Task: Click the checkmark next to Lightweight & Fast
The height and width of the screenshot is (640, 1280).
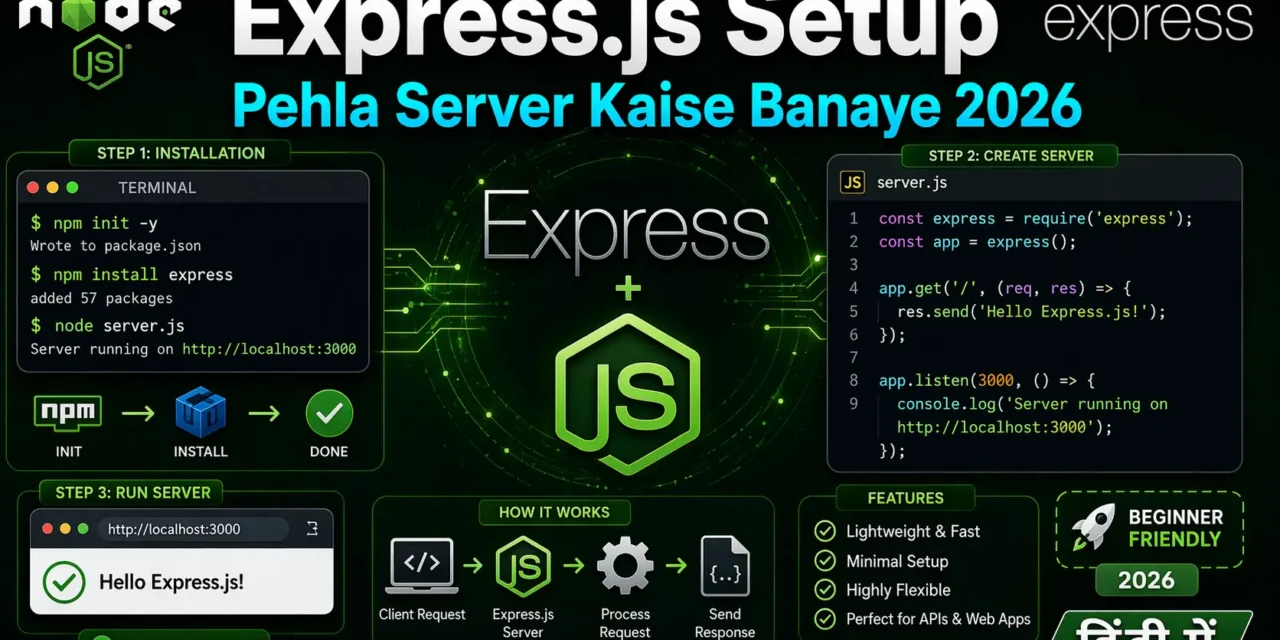Action: coord(825,531)
